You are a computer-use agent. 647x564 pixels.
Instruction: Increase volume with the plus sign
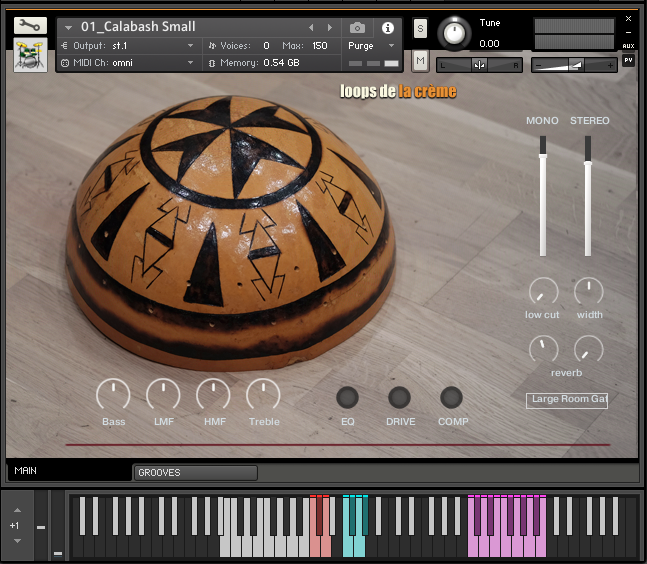click(610, 65)
